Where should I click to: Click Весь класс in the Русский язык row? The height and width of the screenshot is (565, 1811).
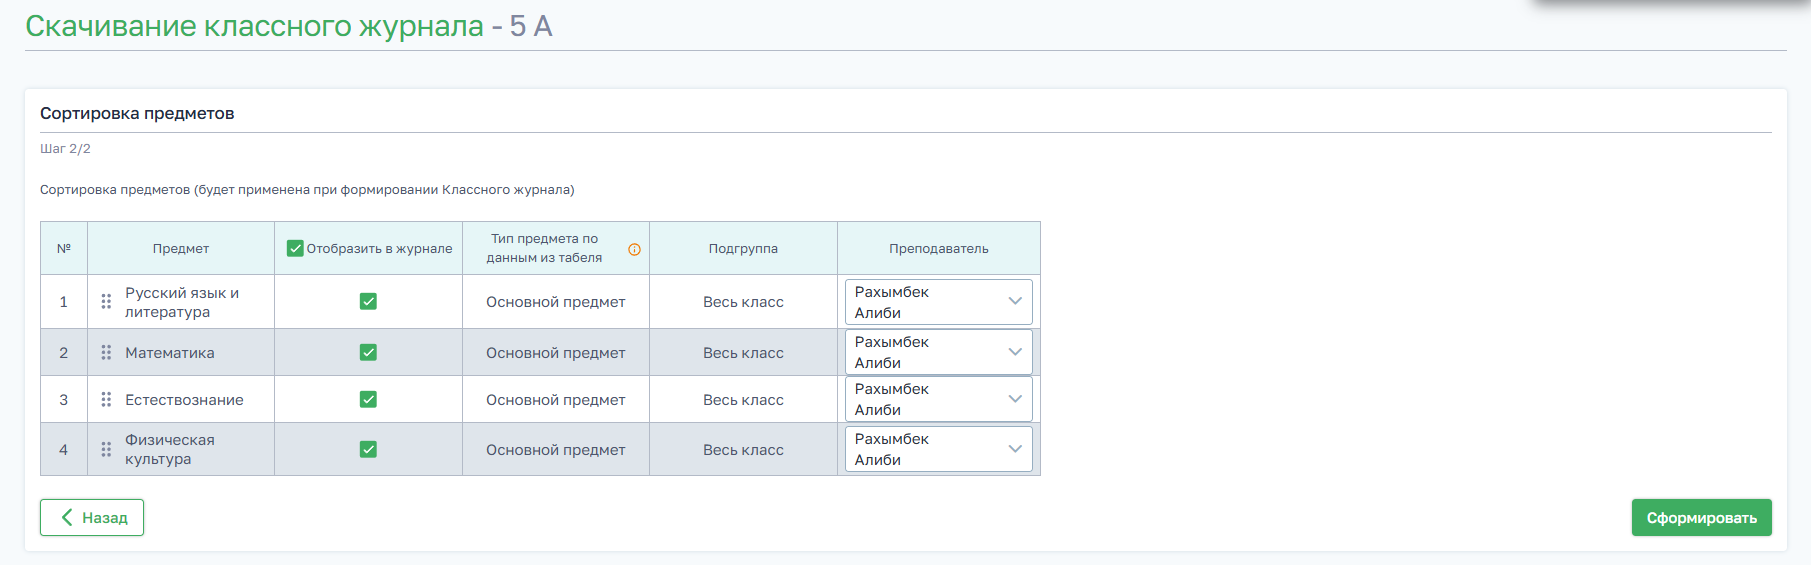[743, 302]
